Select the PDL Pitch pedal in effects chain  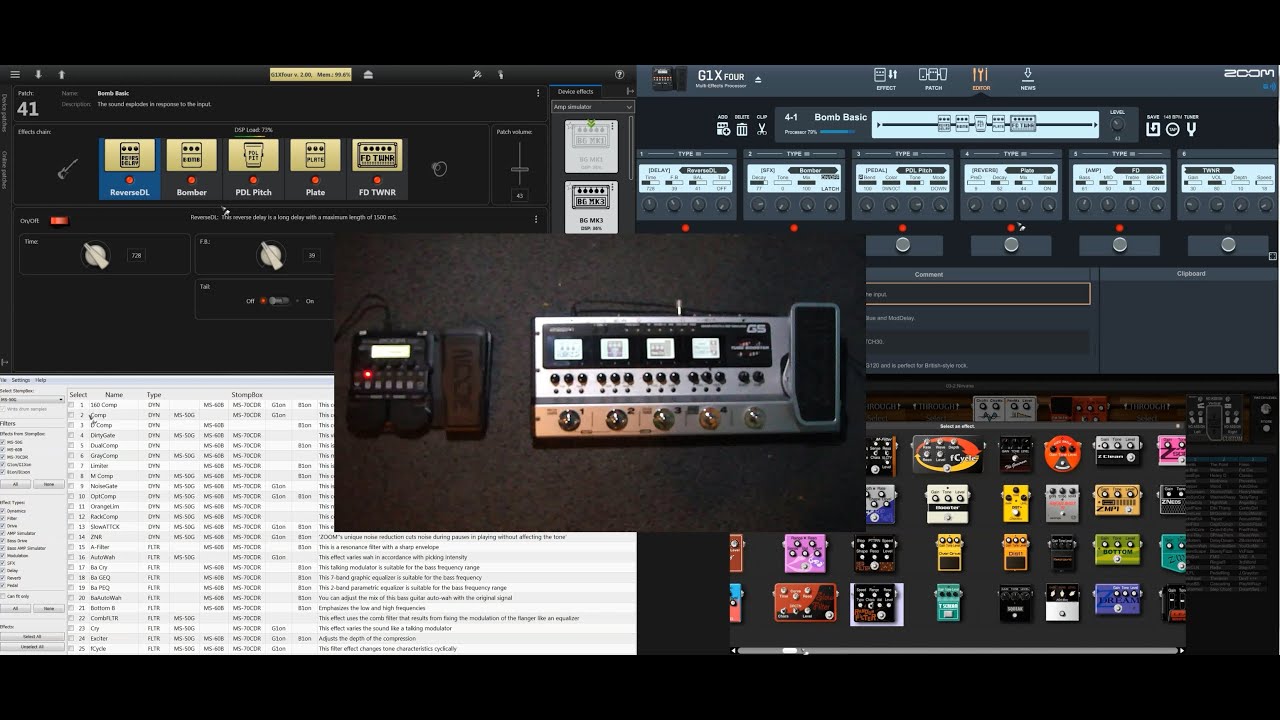(x=253, y=168)
